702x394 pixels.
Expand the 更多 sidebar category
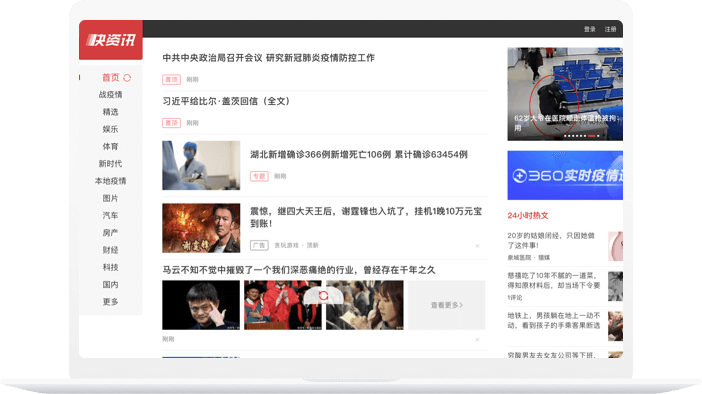(111, 302)
